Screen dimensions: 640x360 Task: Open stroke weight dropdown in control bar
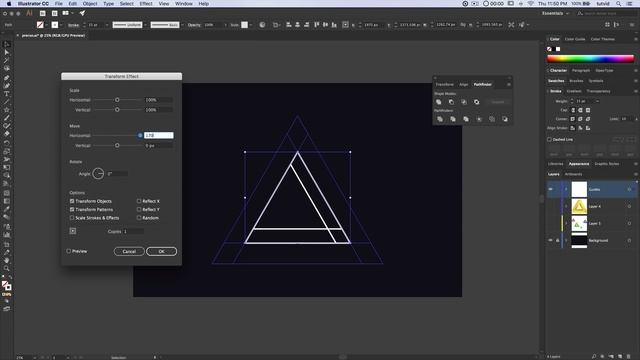pos(107,25)
